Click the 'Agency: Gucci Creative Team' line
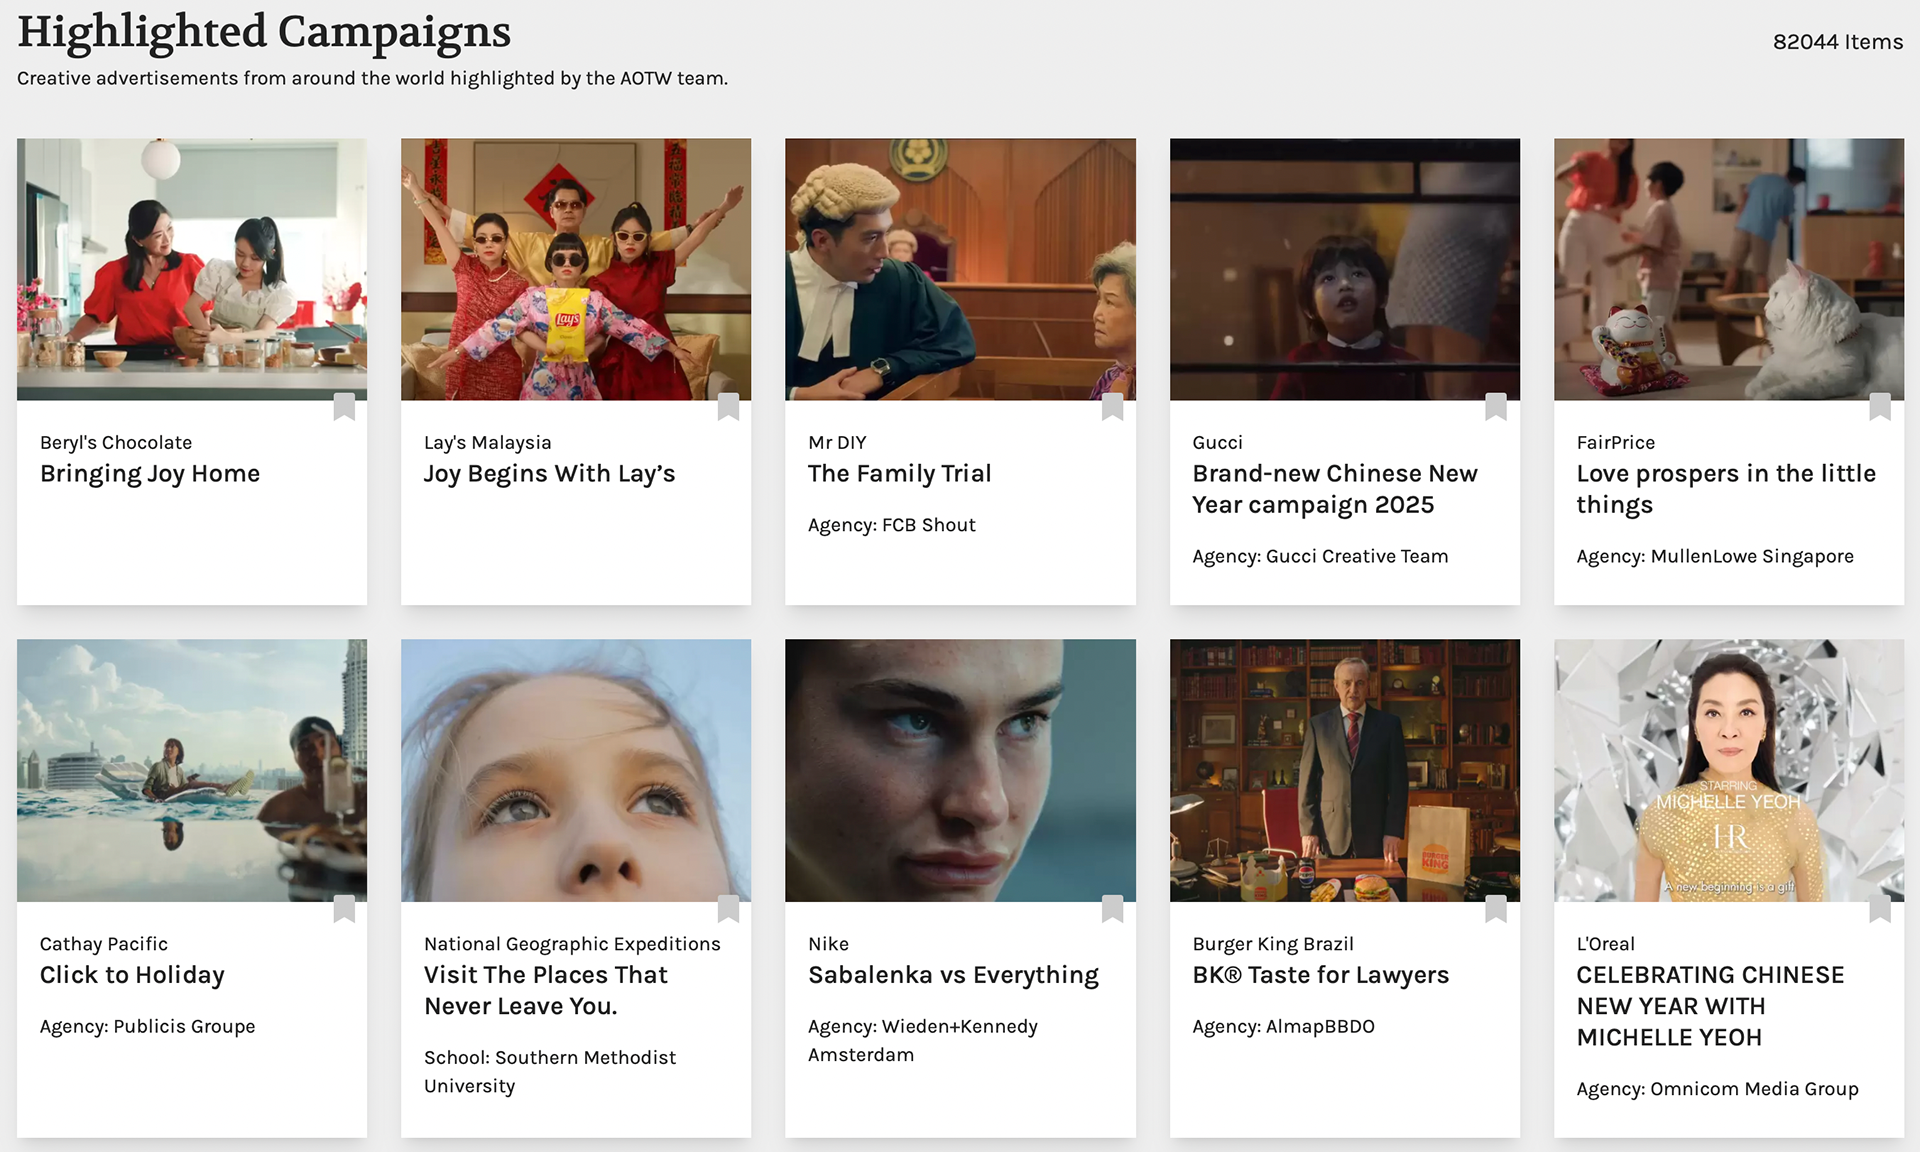The width and height of the screenshot is (1920, 1152). (x=1320, y=556)
